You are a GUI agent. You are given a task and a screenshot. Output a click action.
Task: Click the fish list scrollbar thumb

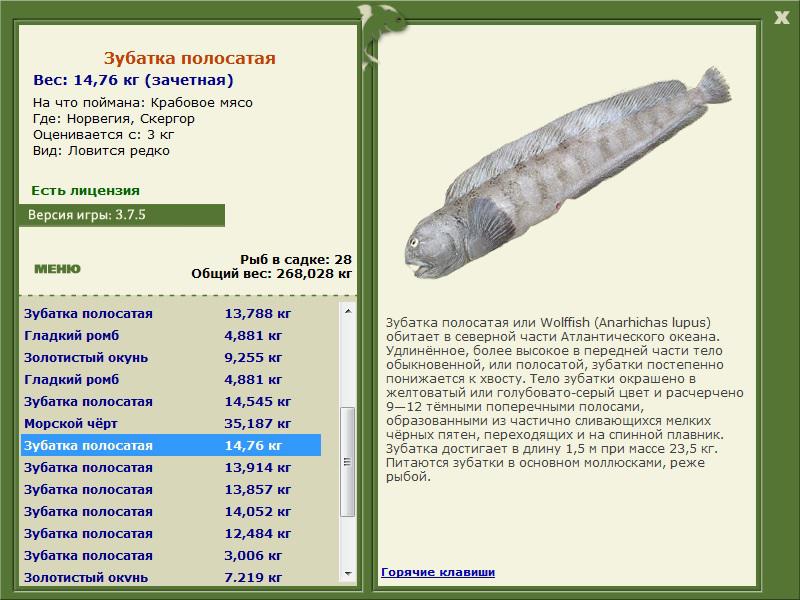348,462
